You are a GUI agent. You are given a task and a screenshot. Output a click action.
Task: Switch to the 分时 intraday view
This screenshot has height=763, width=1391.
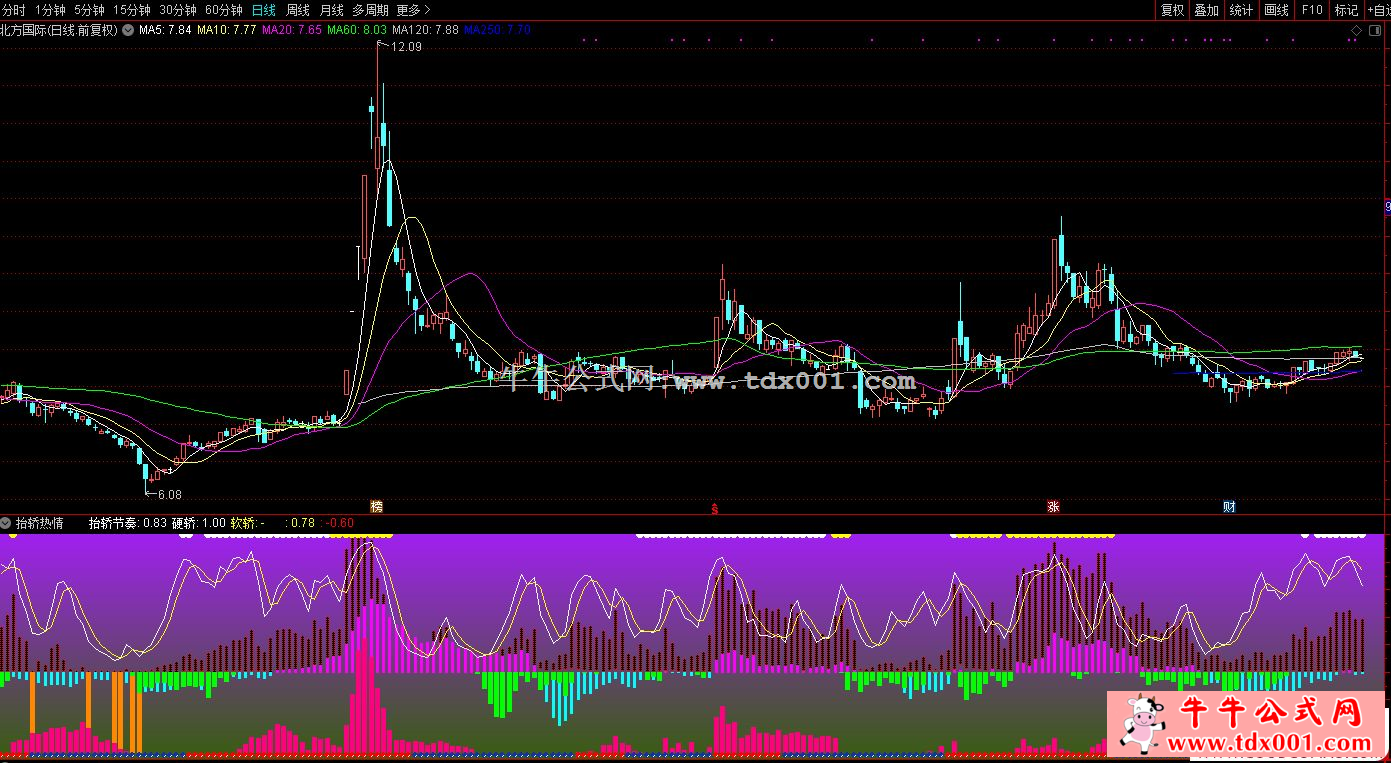point(14,10)
